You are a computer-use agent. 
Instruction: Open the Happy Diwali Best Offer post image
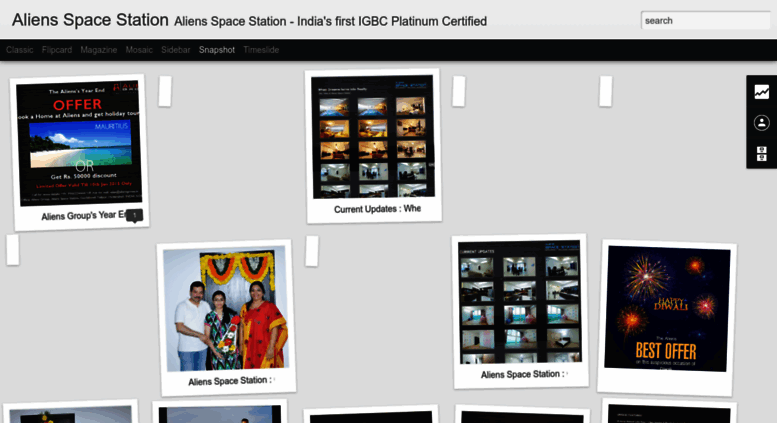(667, 309)
